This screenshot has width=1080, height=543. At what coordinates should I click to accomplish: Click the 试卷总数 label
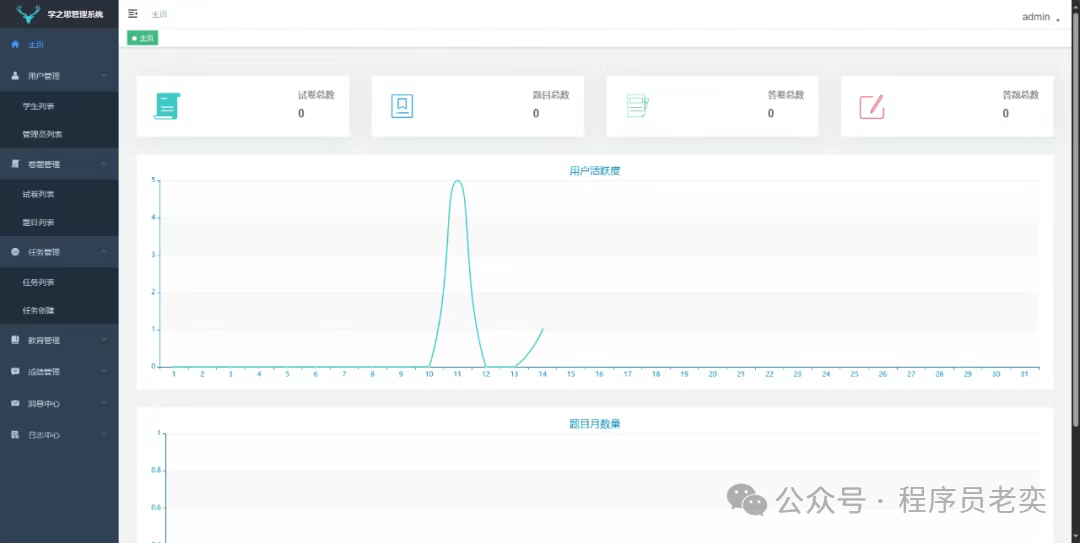click(x=316, y=95)
